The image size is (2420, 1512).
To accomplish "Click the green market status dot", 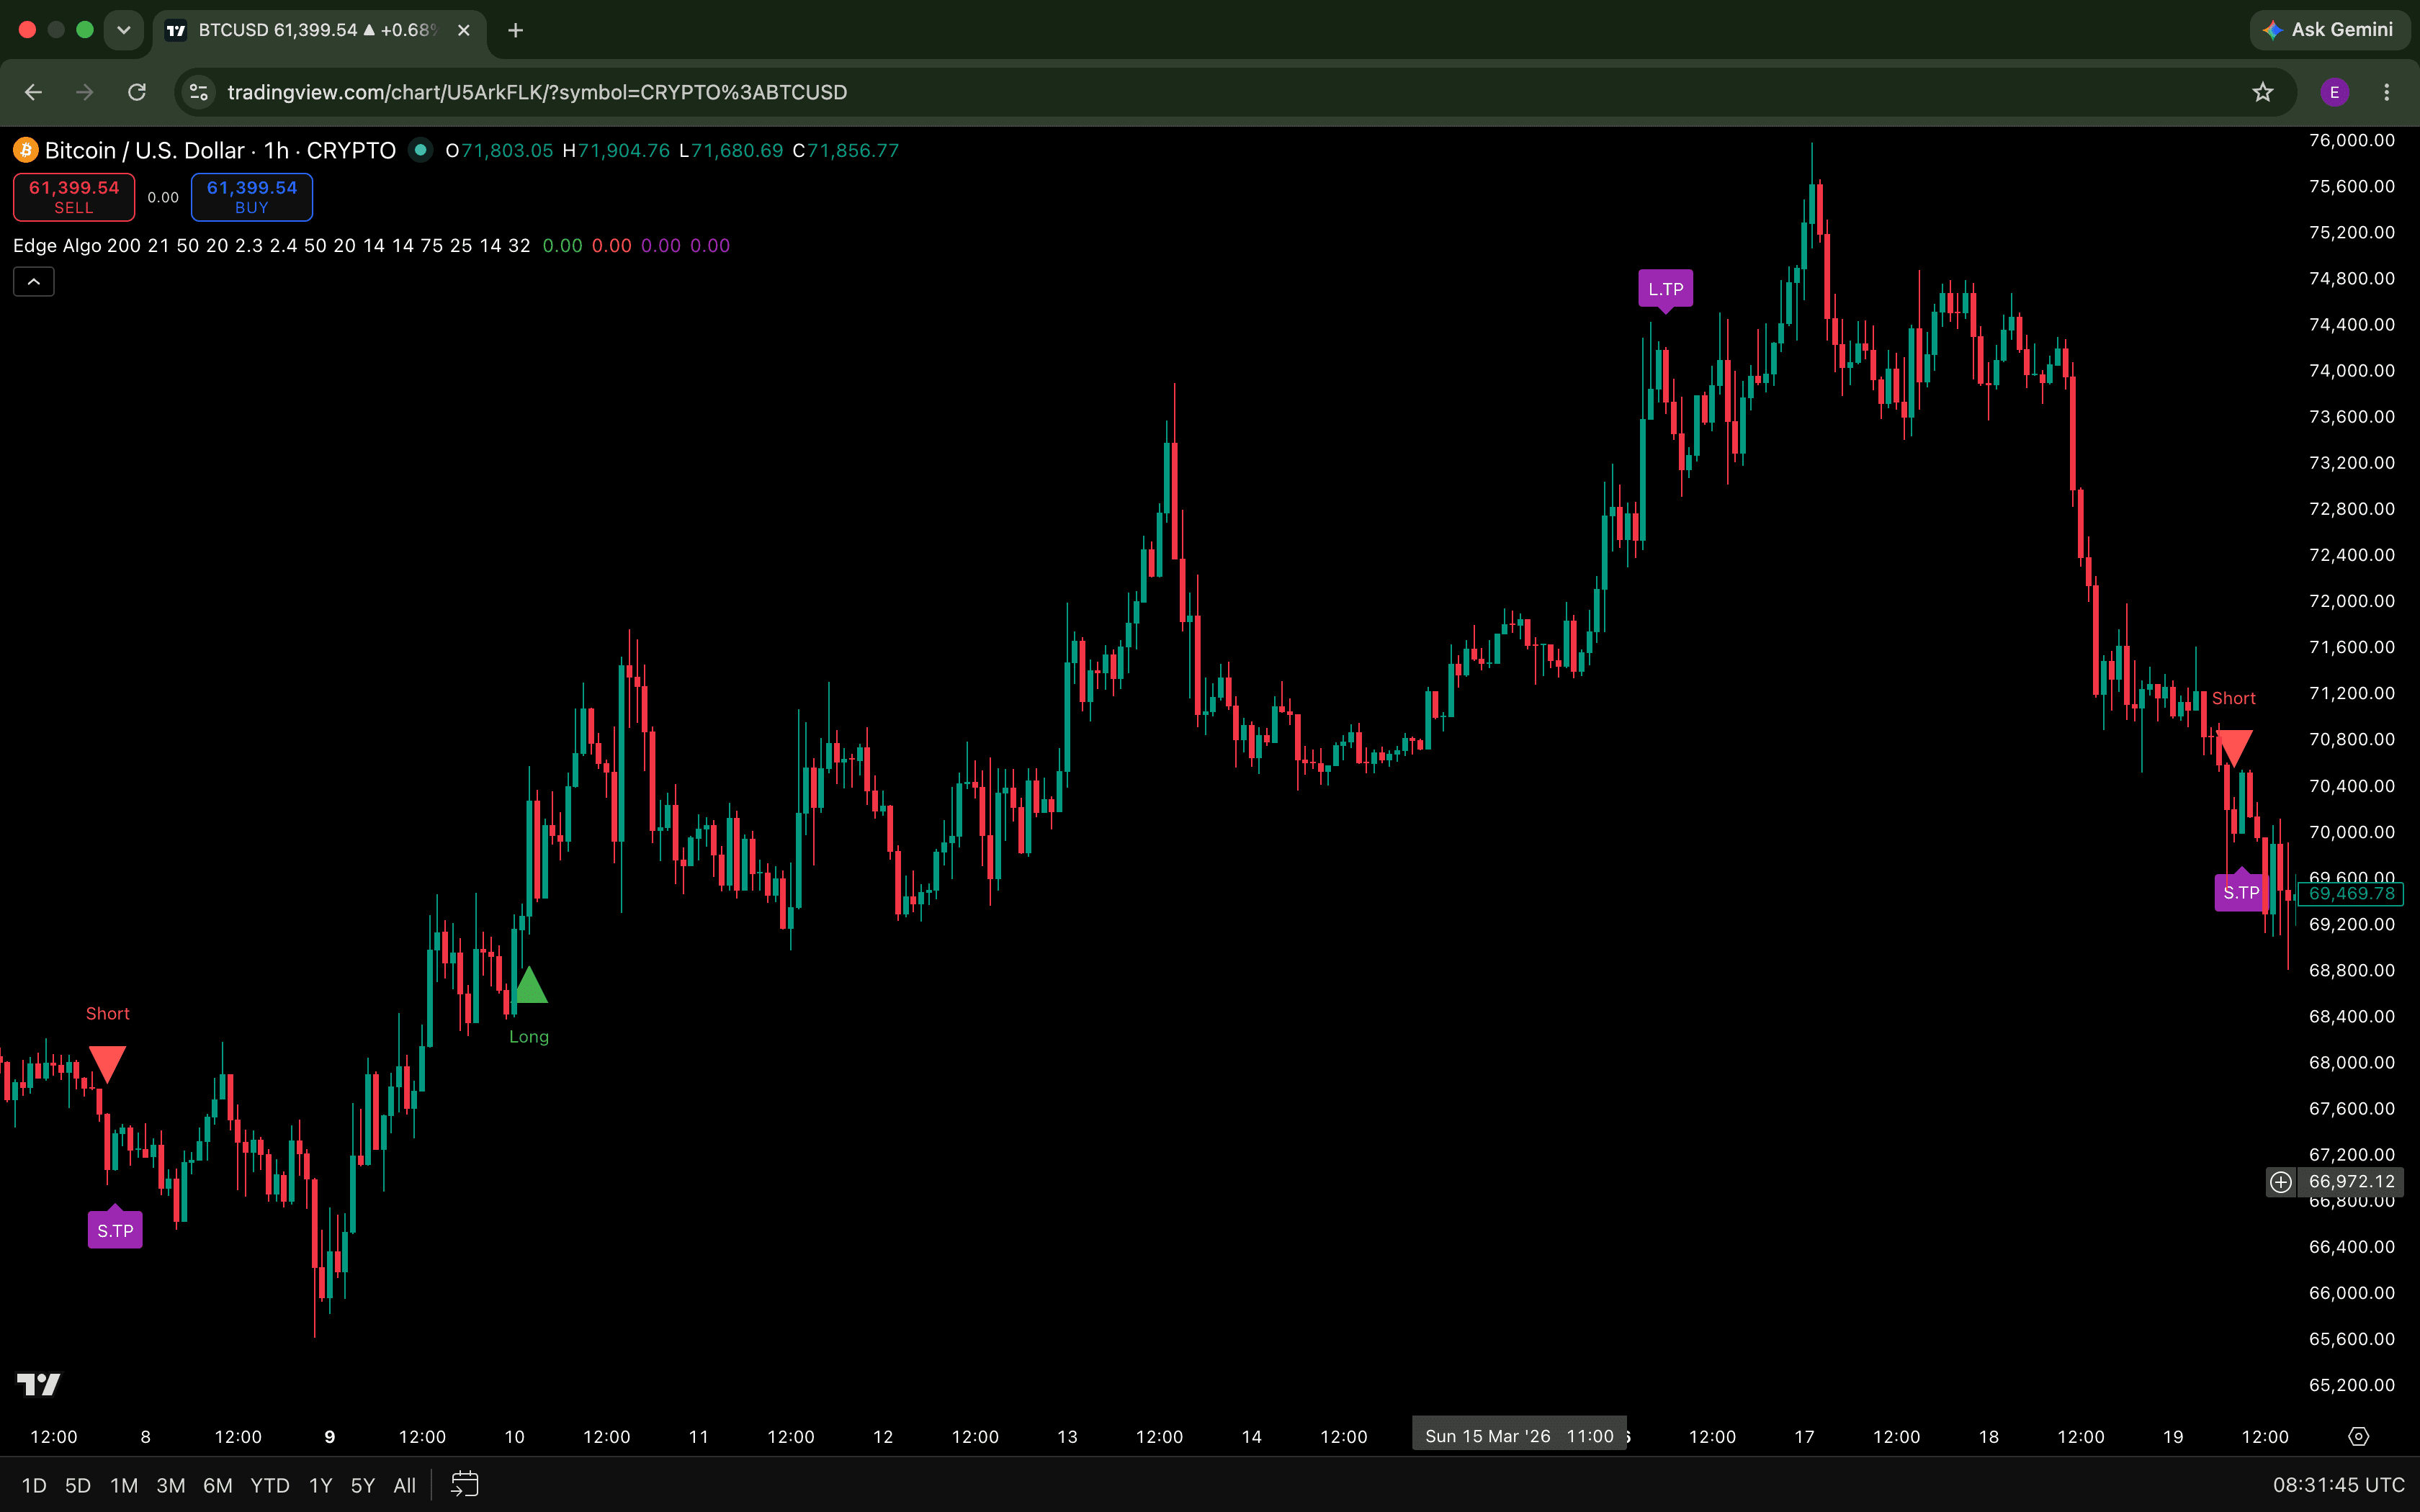I will (x=421, y=150).
